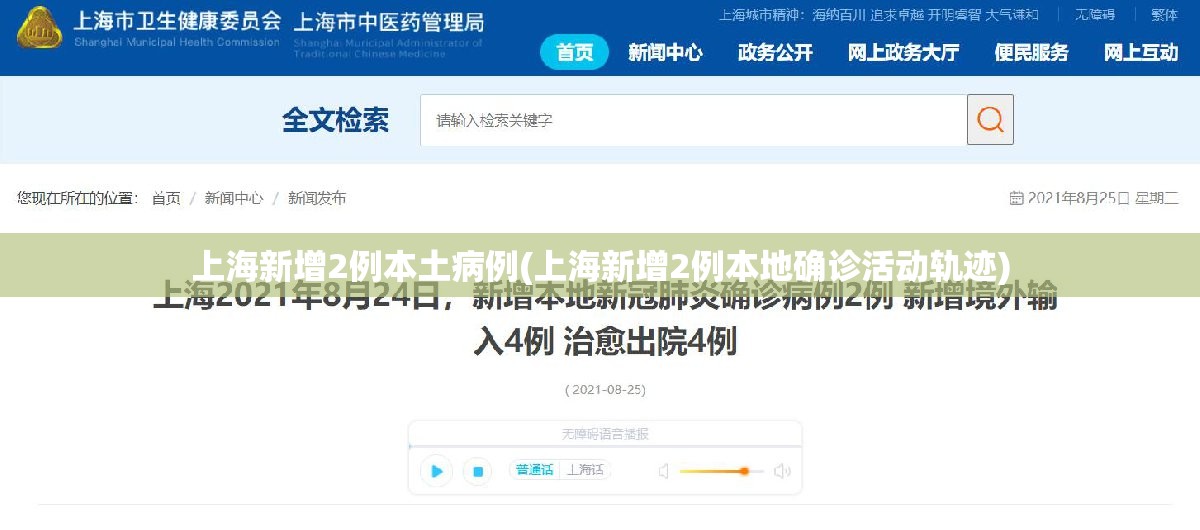Click the 无障碍 accessibility link
1200x530 pixels.
(x=1095, y=14)
